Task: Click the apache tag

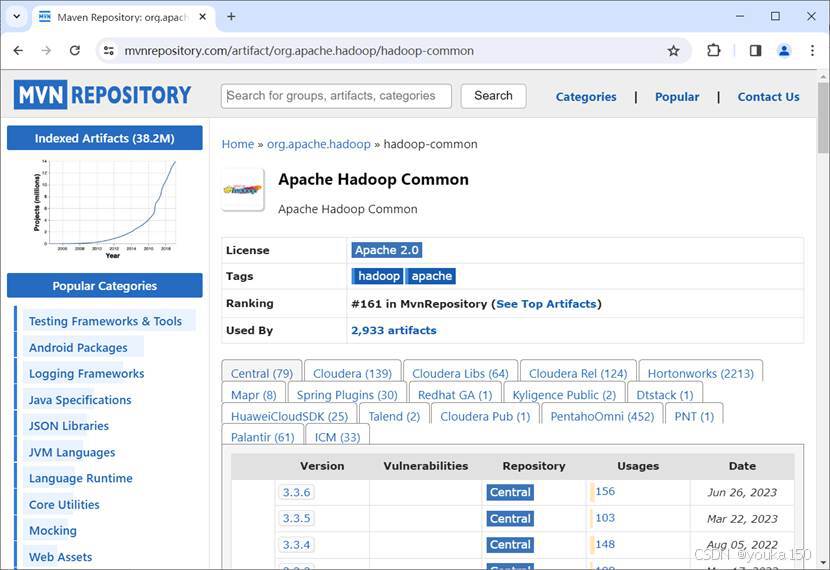Action: click(x=431, y=276)
